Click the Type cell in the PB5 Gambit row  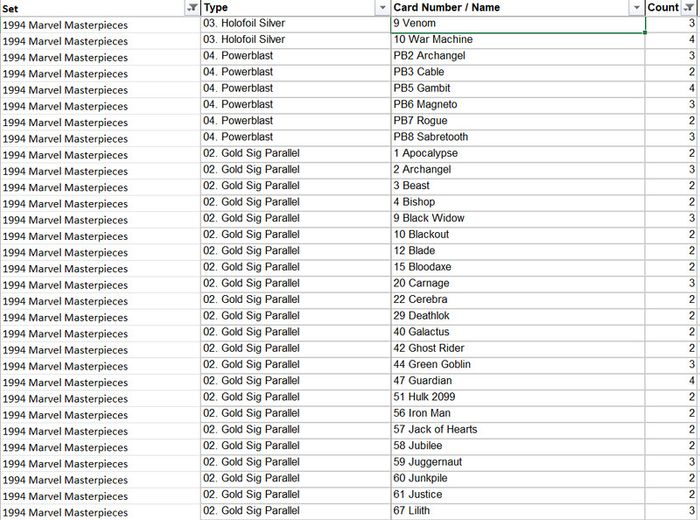(296, 89)
